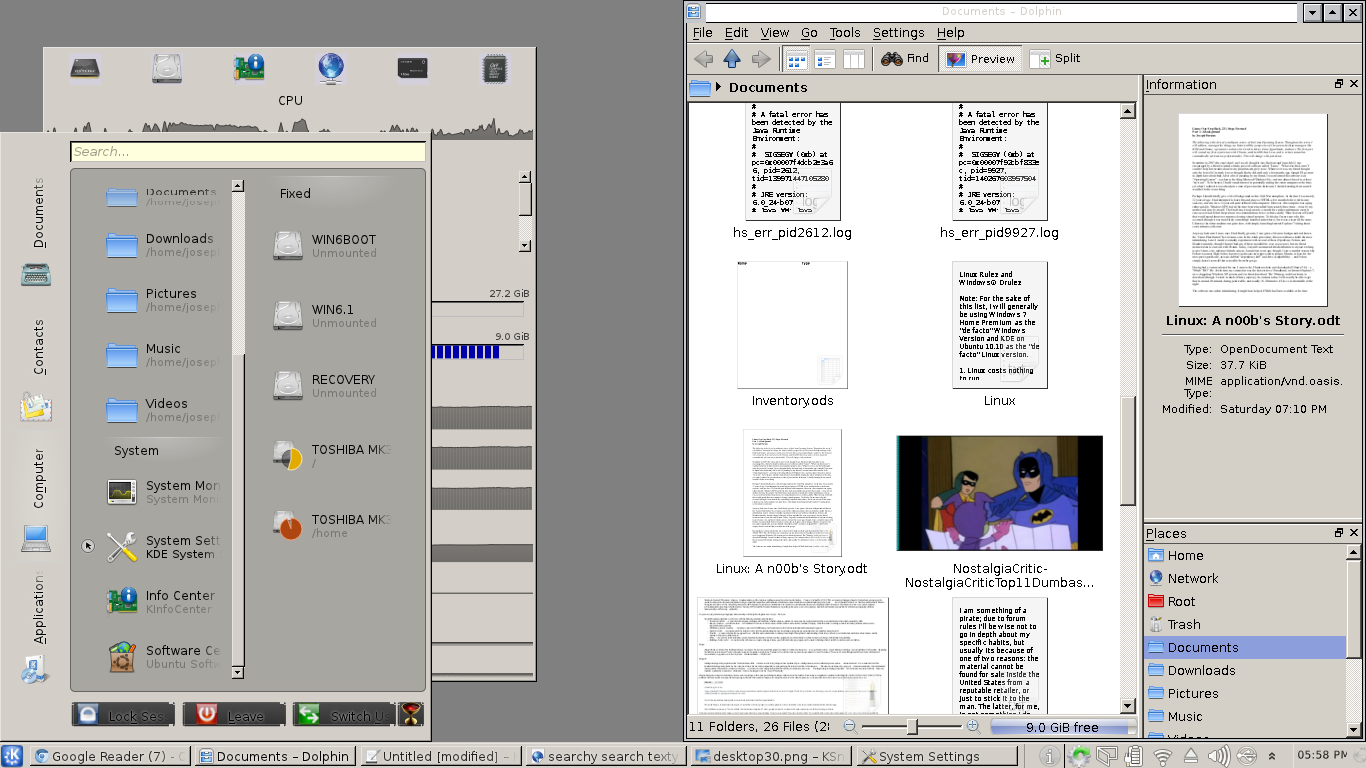Toggle the Preview button in Dolphin's toolbar

(x=980, y=59)
